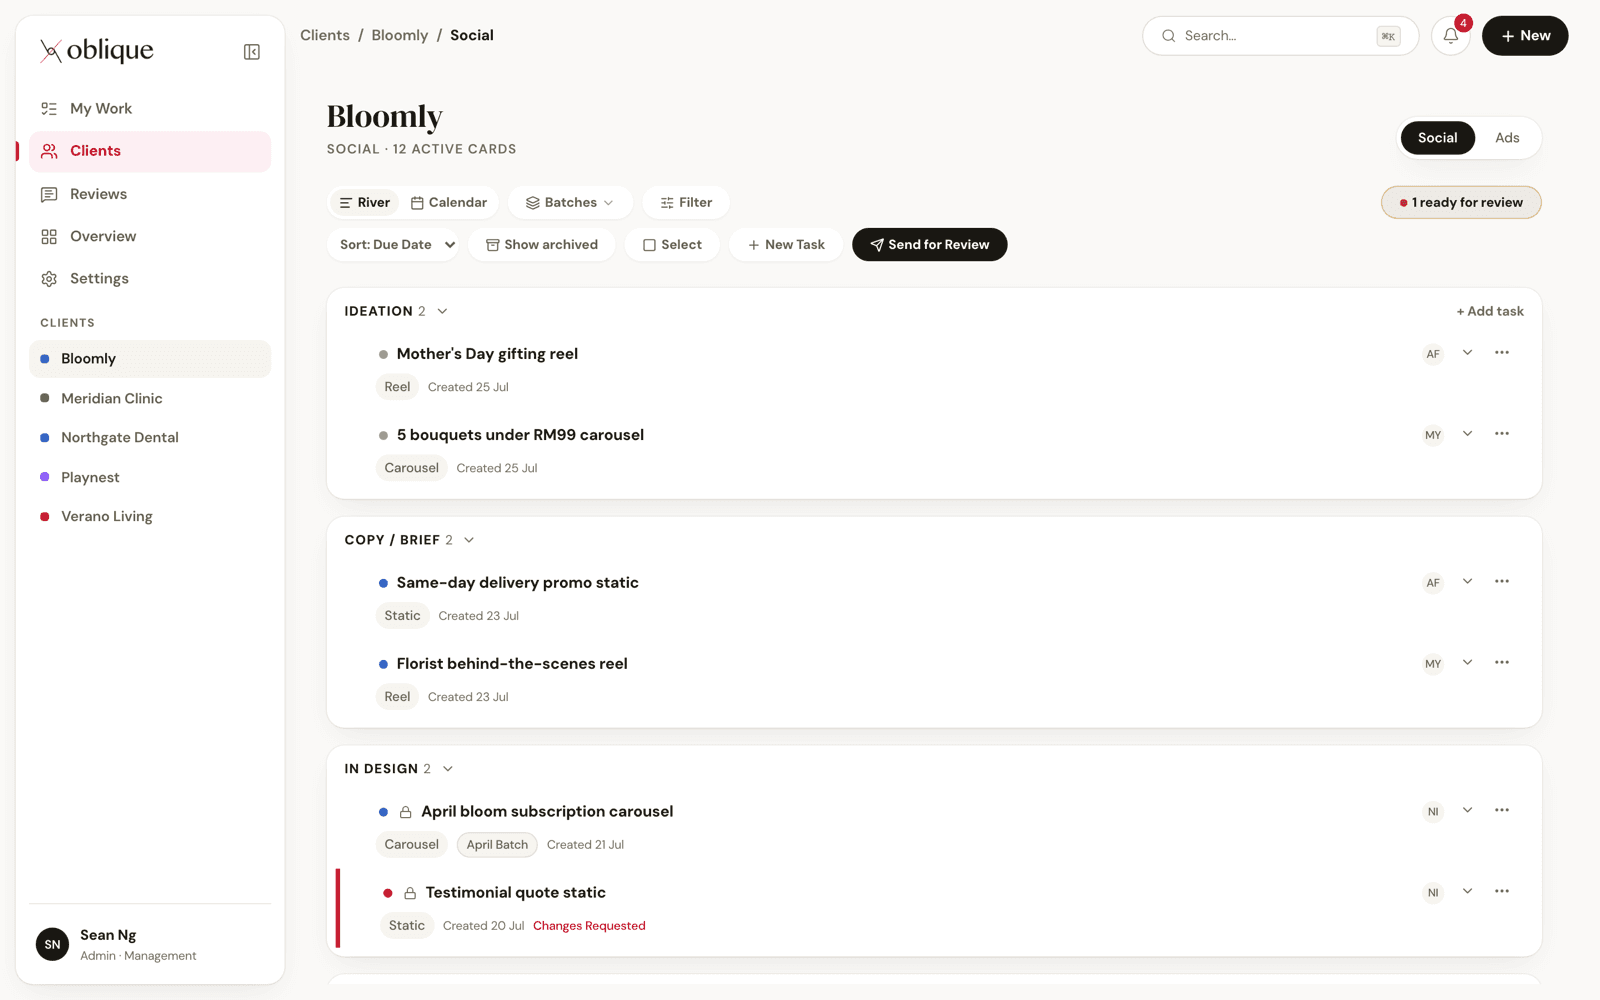
Task: Click the oblique logo
Action: tap(97, 50)
